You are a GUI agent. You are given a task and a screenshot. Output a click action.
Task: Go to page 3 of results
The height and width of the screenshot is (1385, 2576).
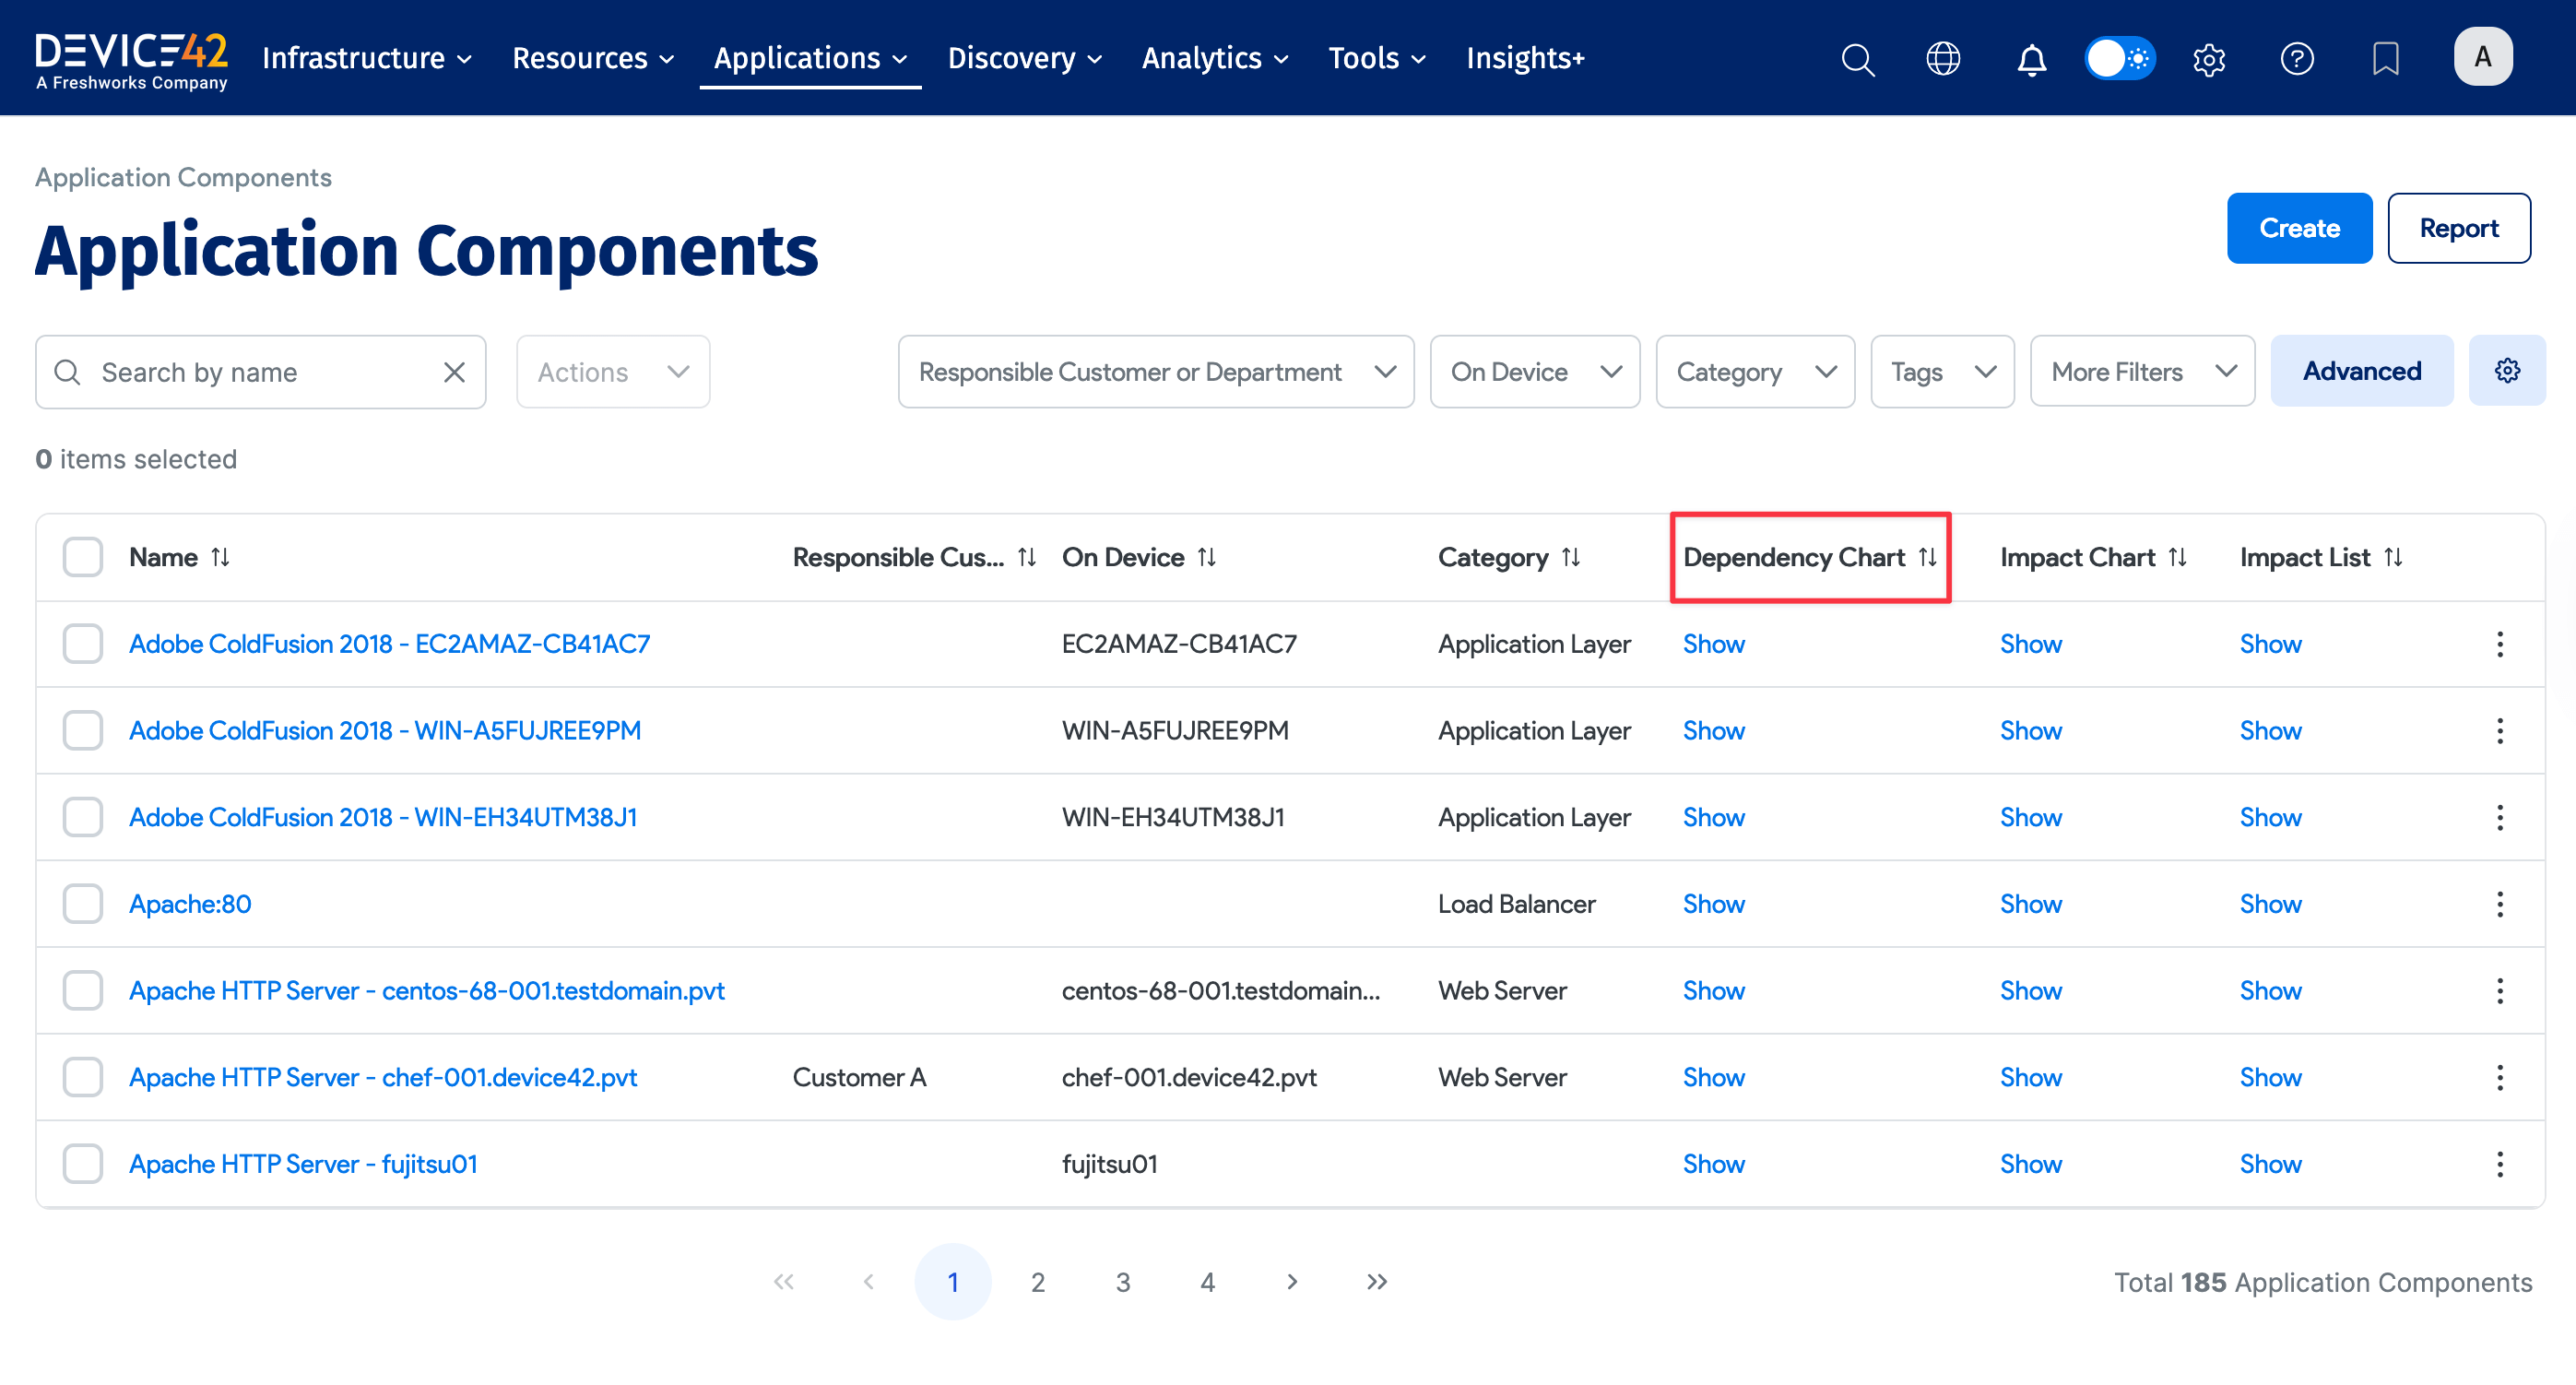(x=1123, y=1281)
